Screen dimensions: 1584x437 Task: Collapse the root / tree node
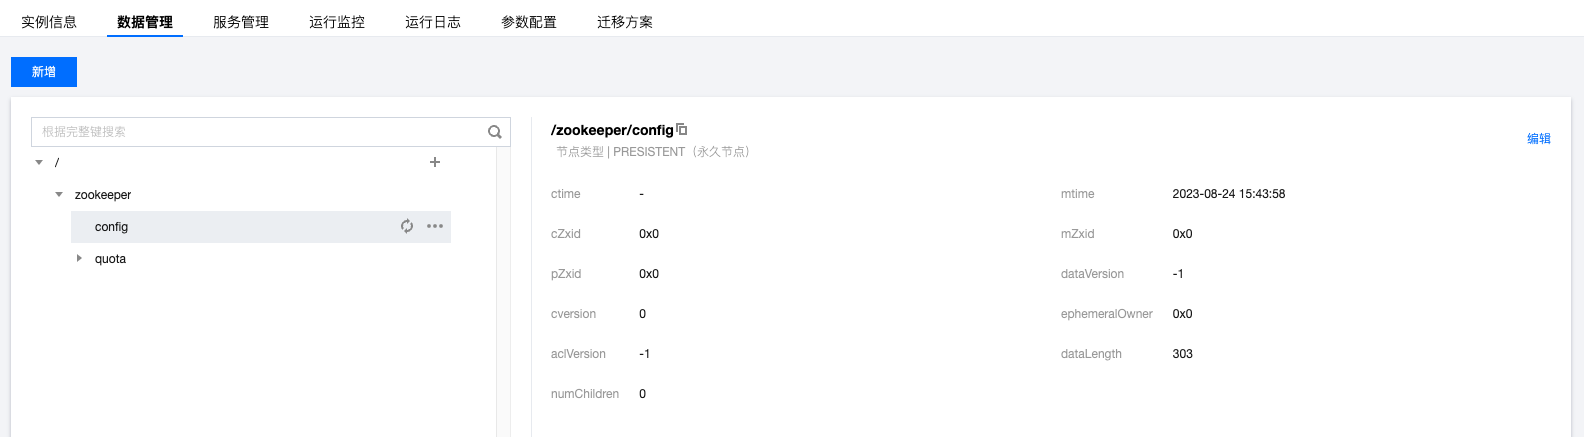coord(39,162)
